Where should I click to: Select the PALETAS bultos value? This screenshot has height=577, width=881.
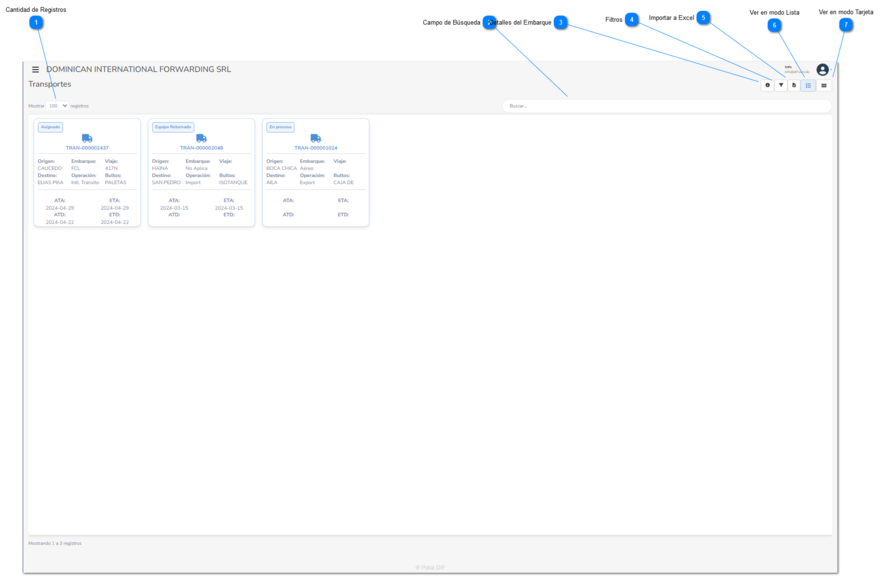click(116, 183)
